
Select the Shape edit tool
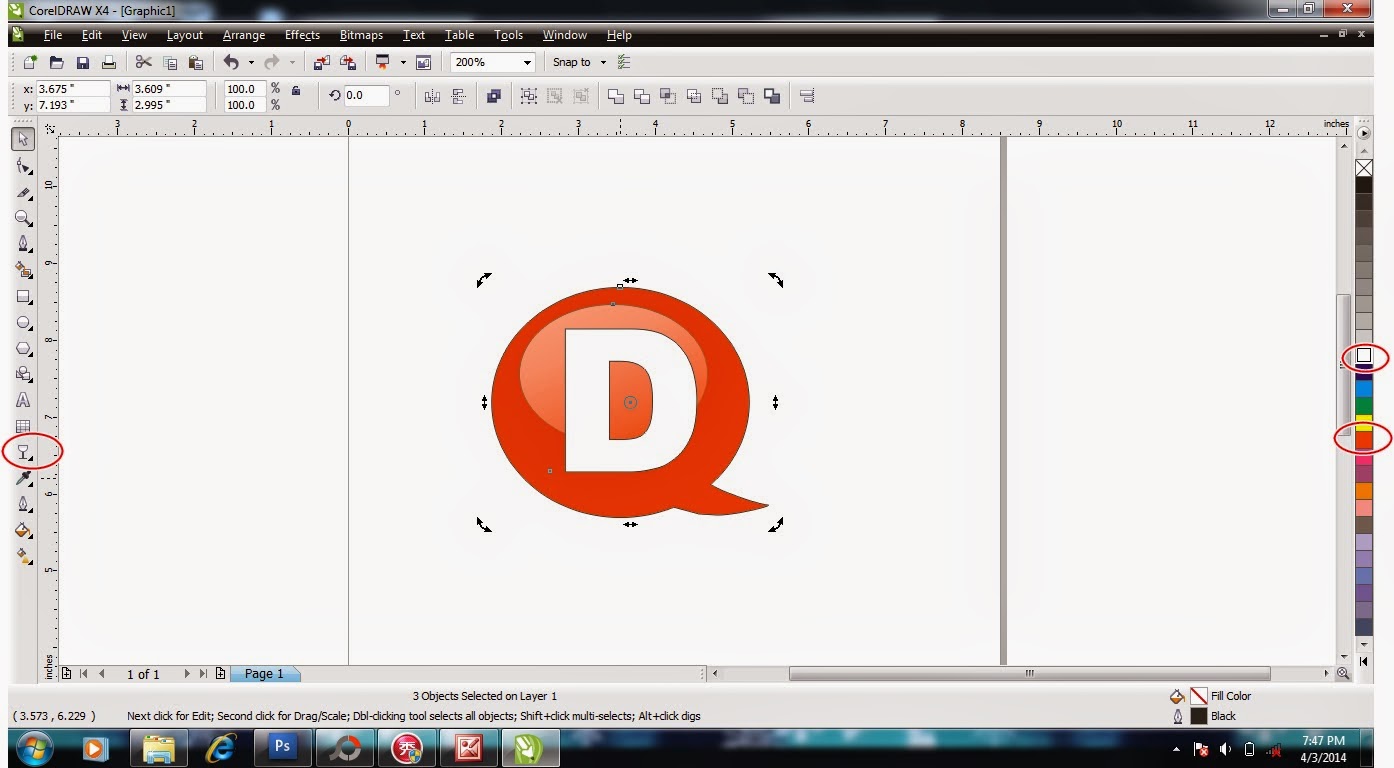pyautogui.click(x=22, y=165)
